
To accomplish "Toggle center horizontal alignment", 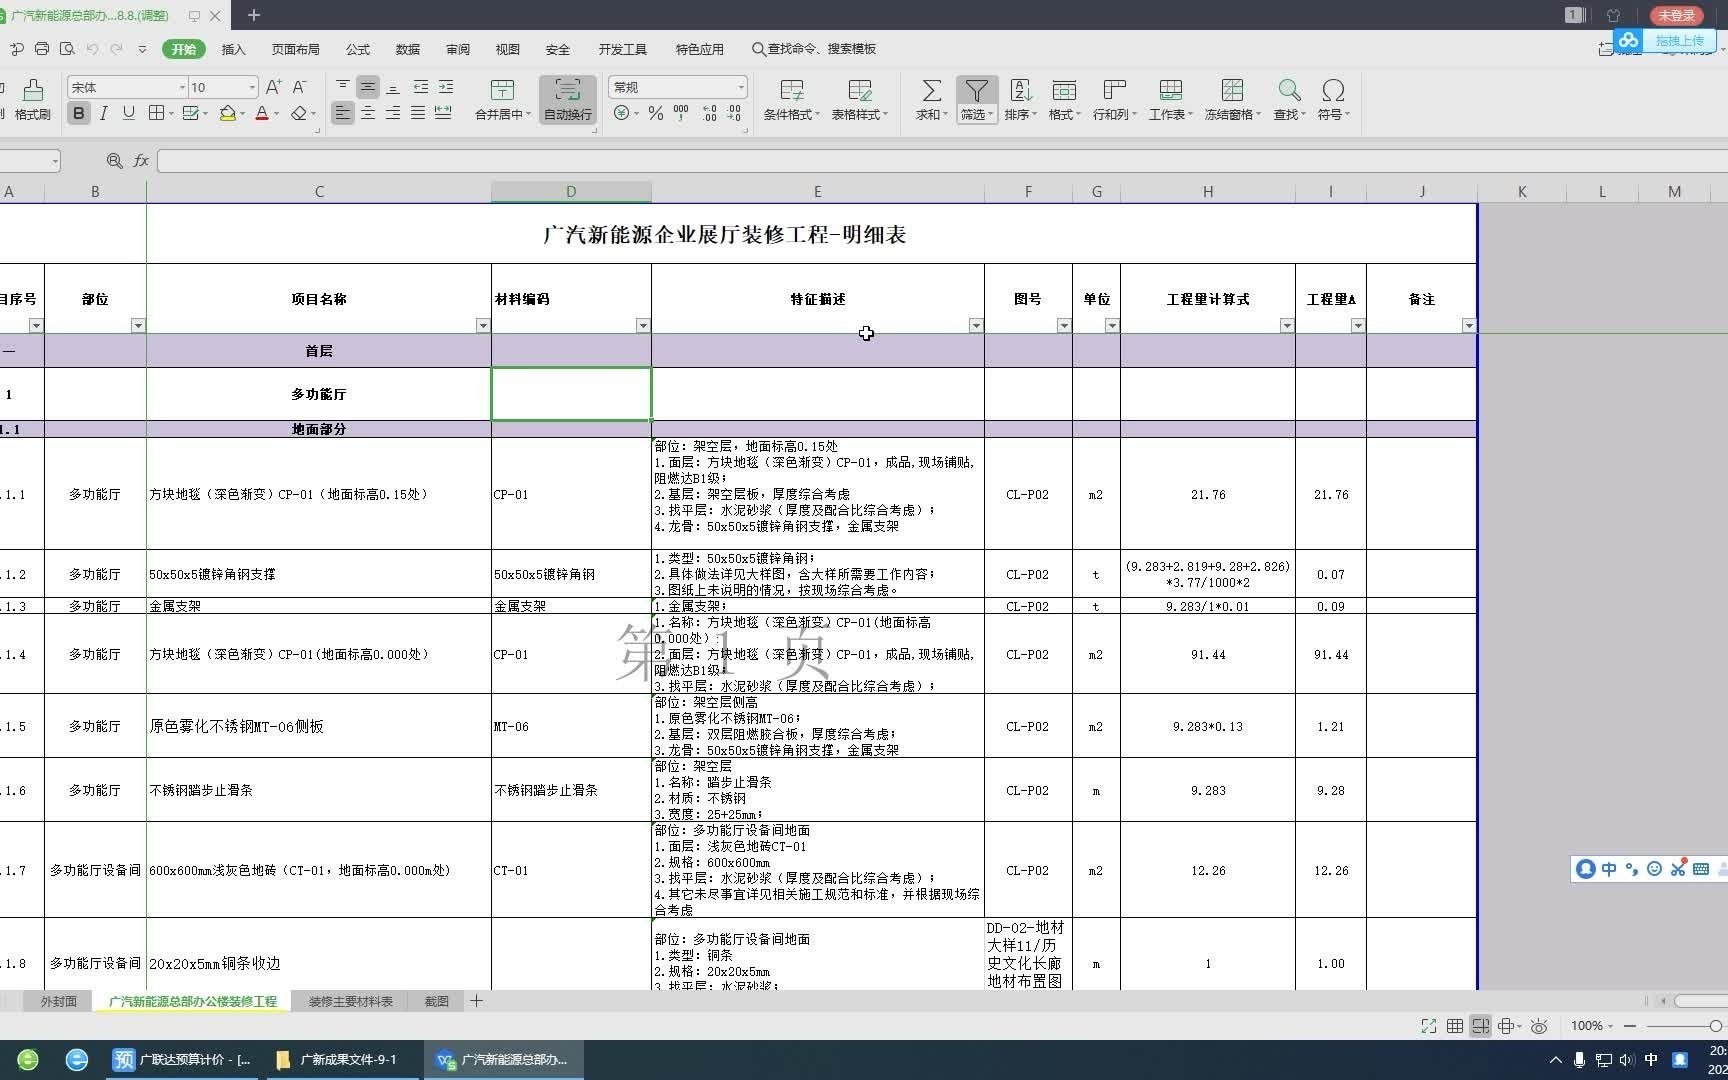I will coord(368,113).
